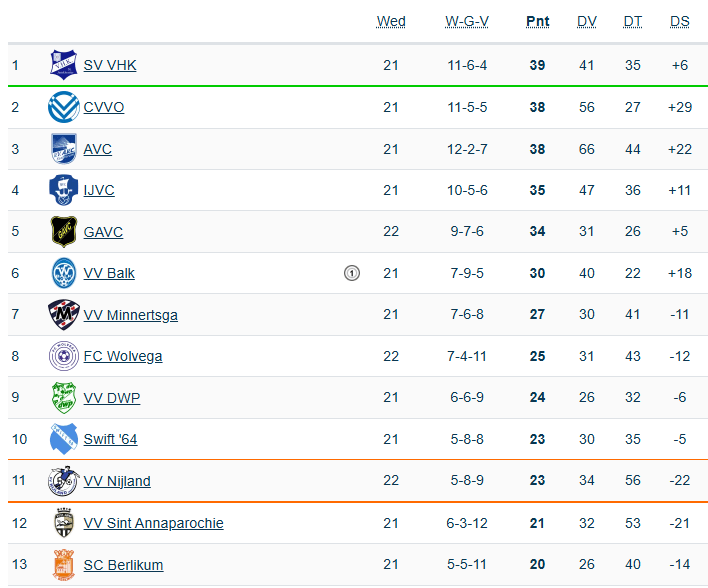This screenshot has height=588, width=708.
Task: Open the VV Sint Annaparochie link
Action: [153, 523]
